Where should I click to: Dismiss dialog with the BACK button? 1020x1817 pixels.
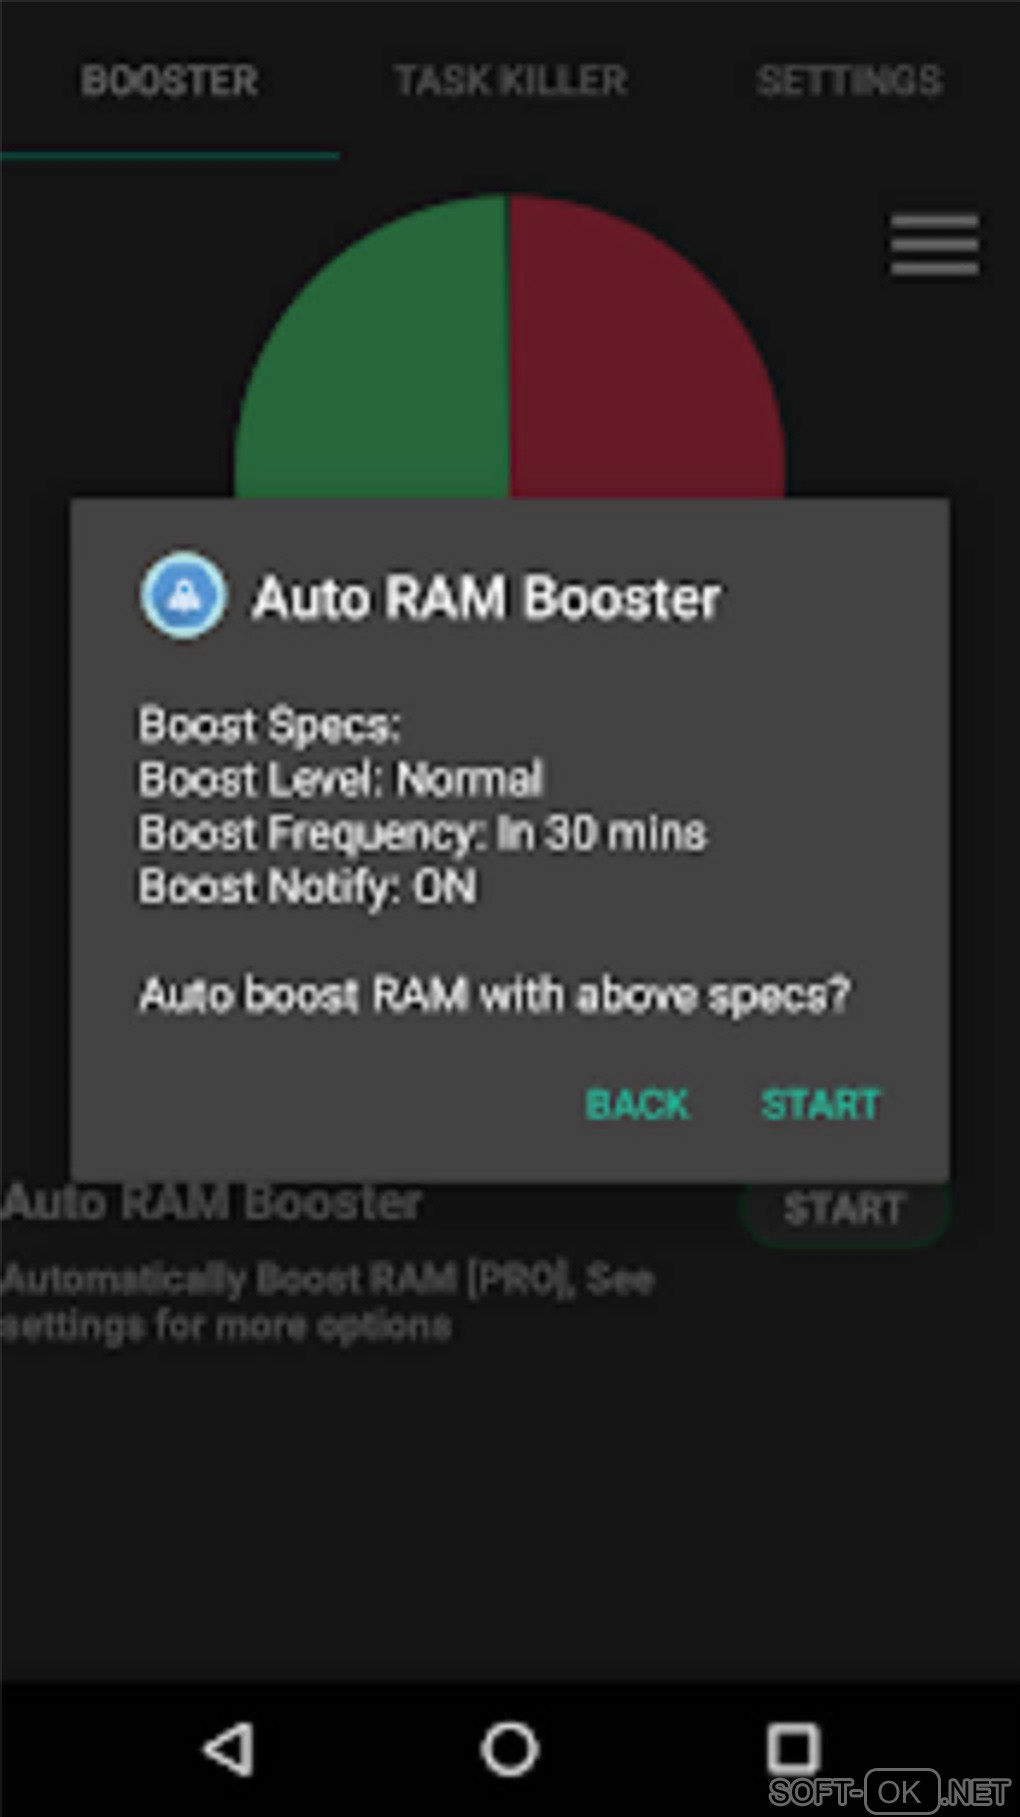tap(637, 1104)
